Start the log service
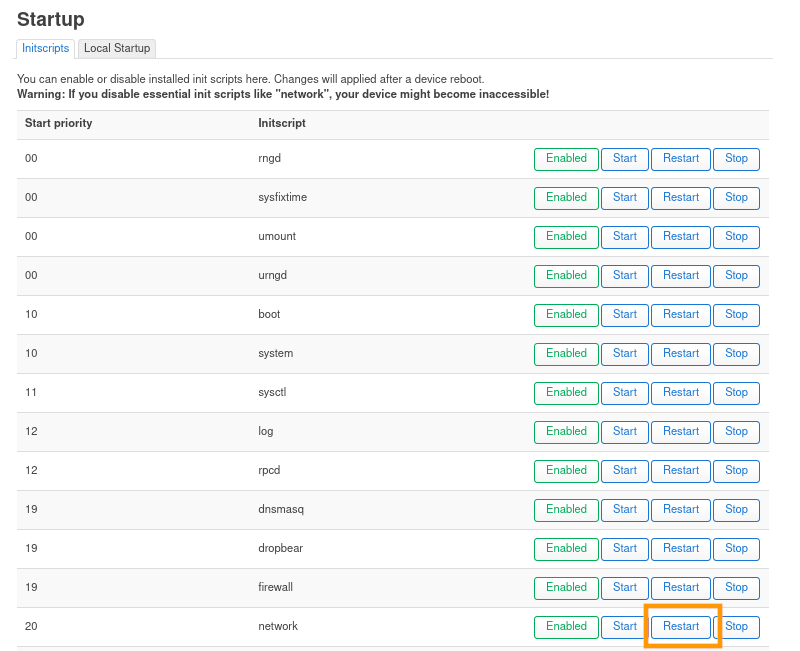Viewport: 800px width, 651px height. pos(625,432)
